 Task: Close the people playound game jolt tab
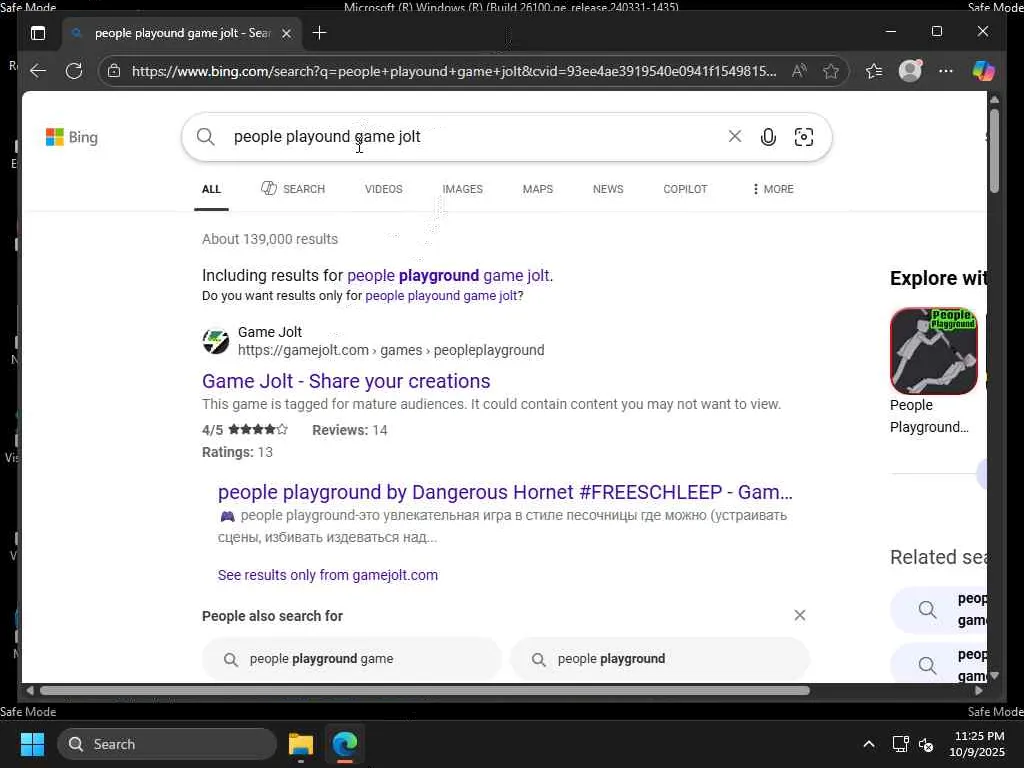coord(286,33)
